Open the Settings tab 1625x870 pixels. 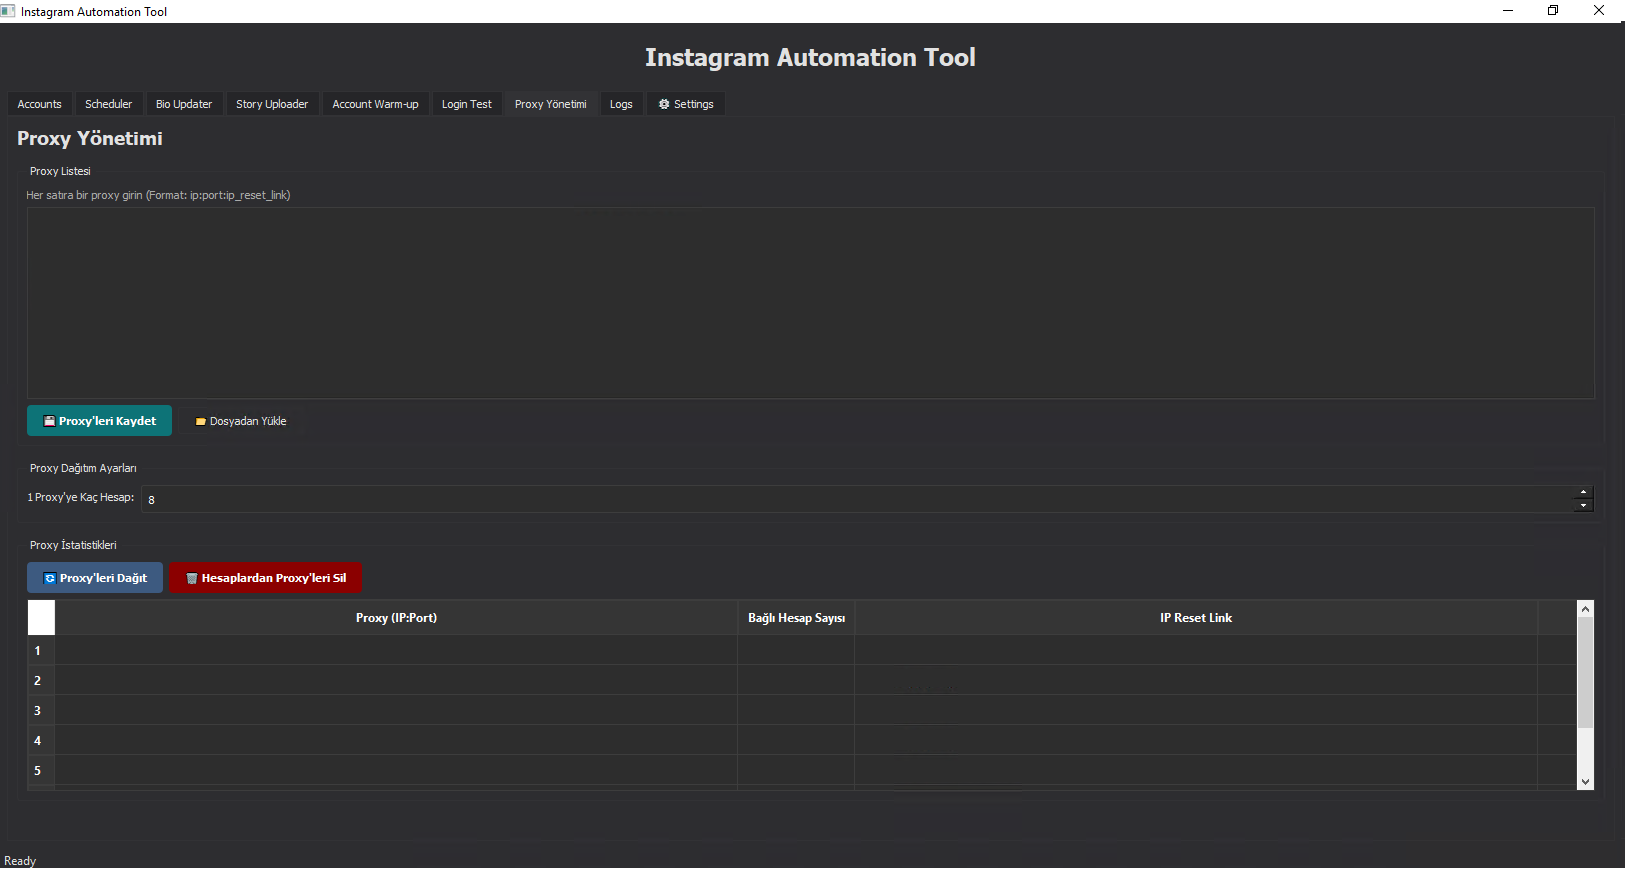(686, 104)
